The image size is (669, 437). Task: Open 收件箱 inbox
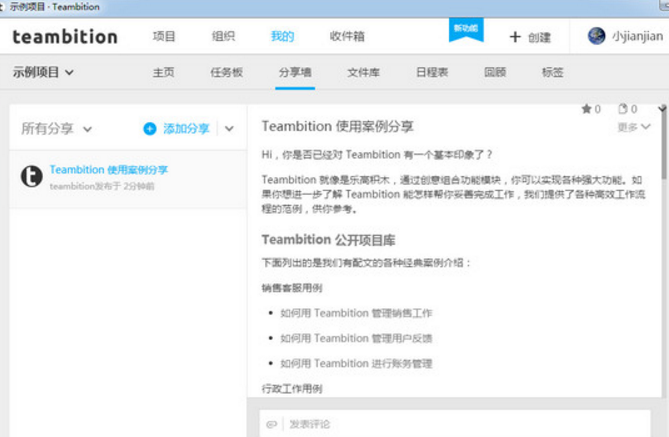(347, 36)
